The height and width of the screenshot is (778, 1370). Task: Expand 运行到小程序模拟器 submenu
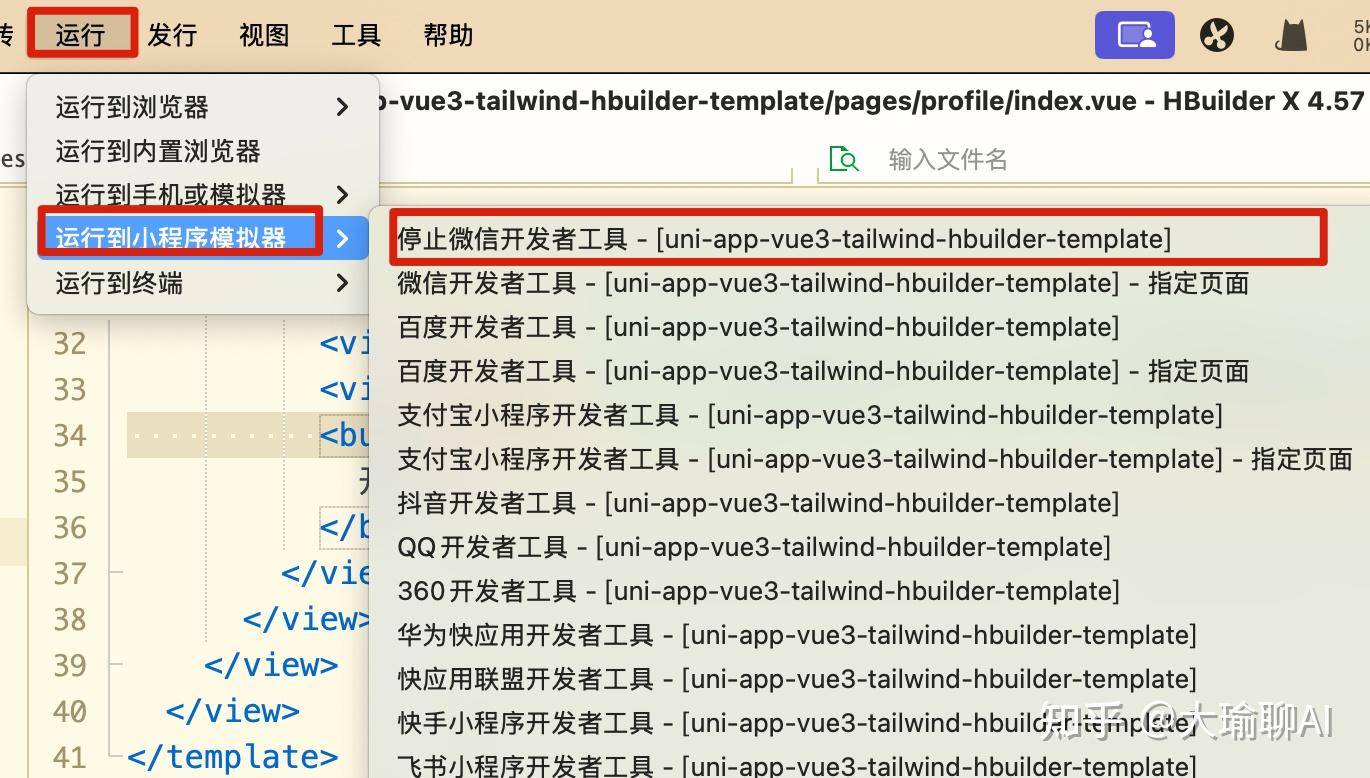point(203,238)
